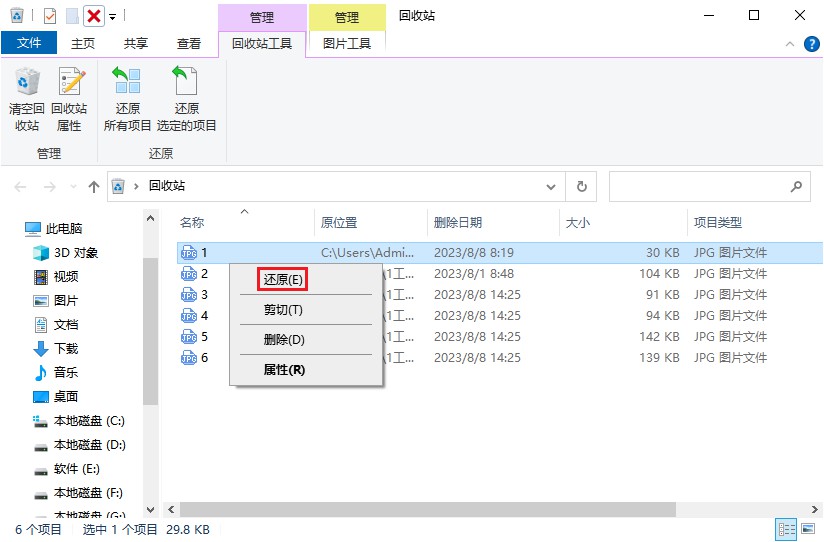Open 音乐 folder in the navigation pane

[x=56, y=373]
